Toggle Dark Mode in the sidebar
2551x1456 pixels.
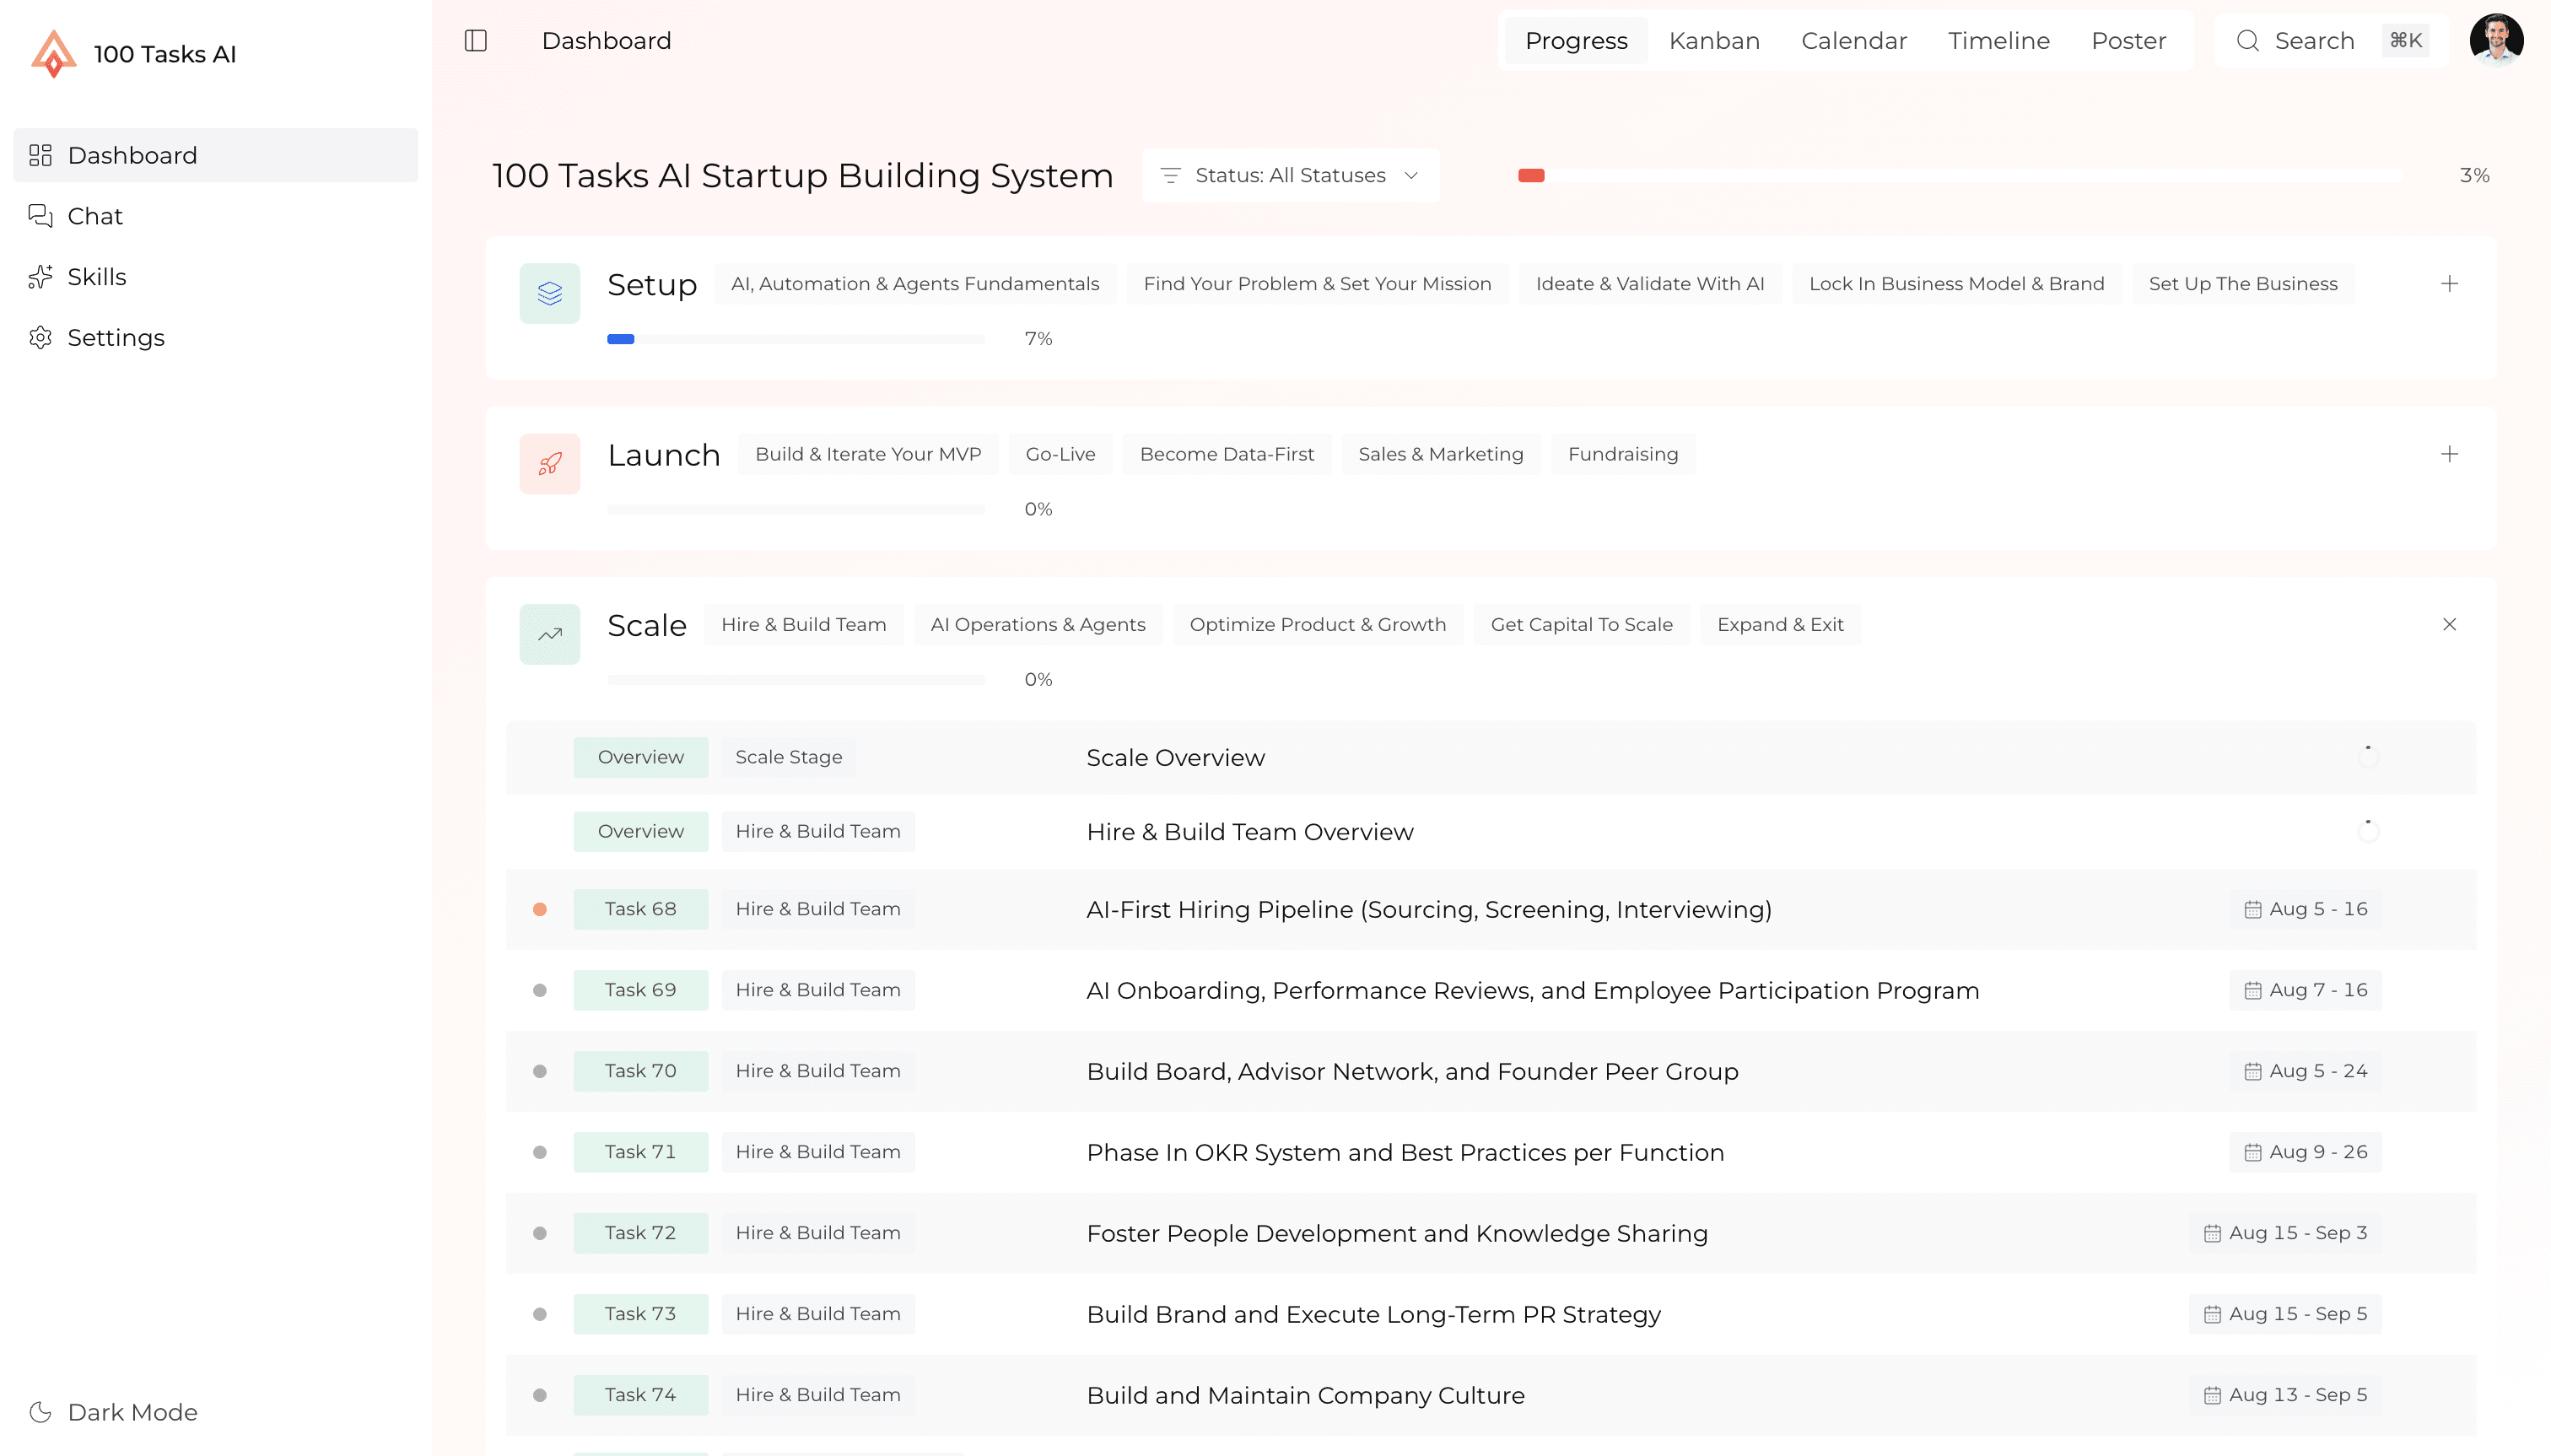pos(114,1412)
